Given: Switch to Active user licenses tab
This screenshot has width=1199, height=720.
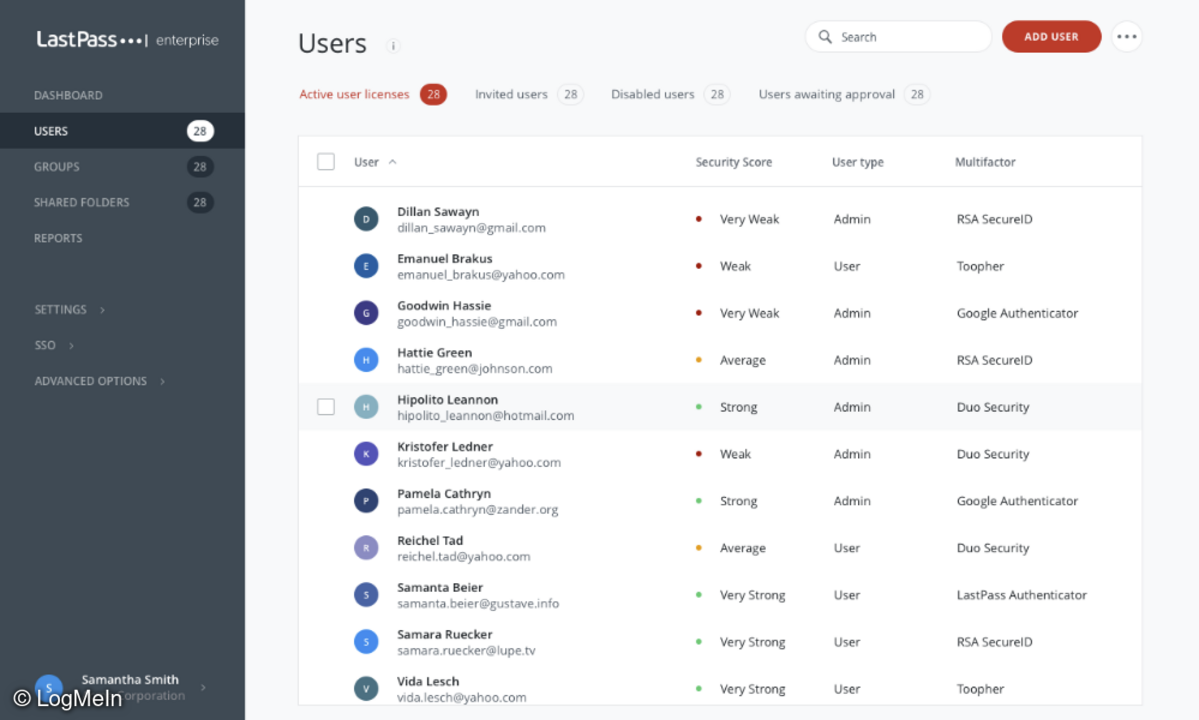Looking at the screenshot, I should coord(354,94).
